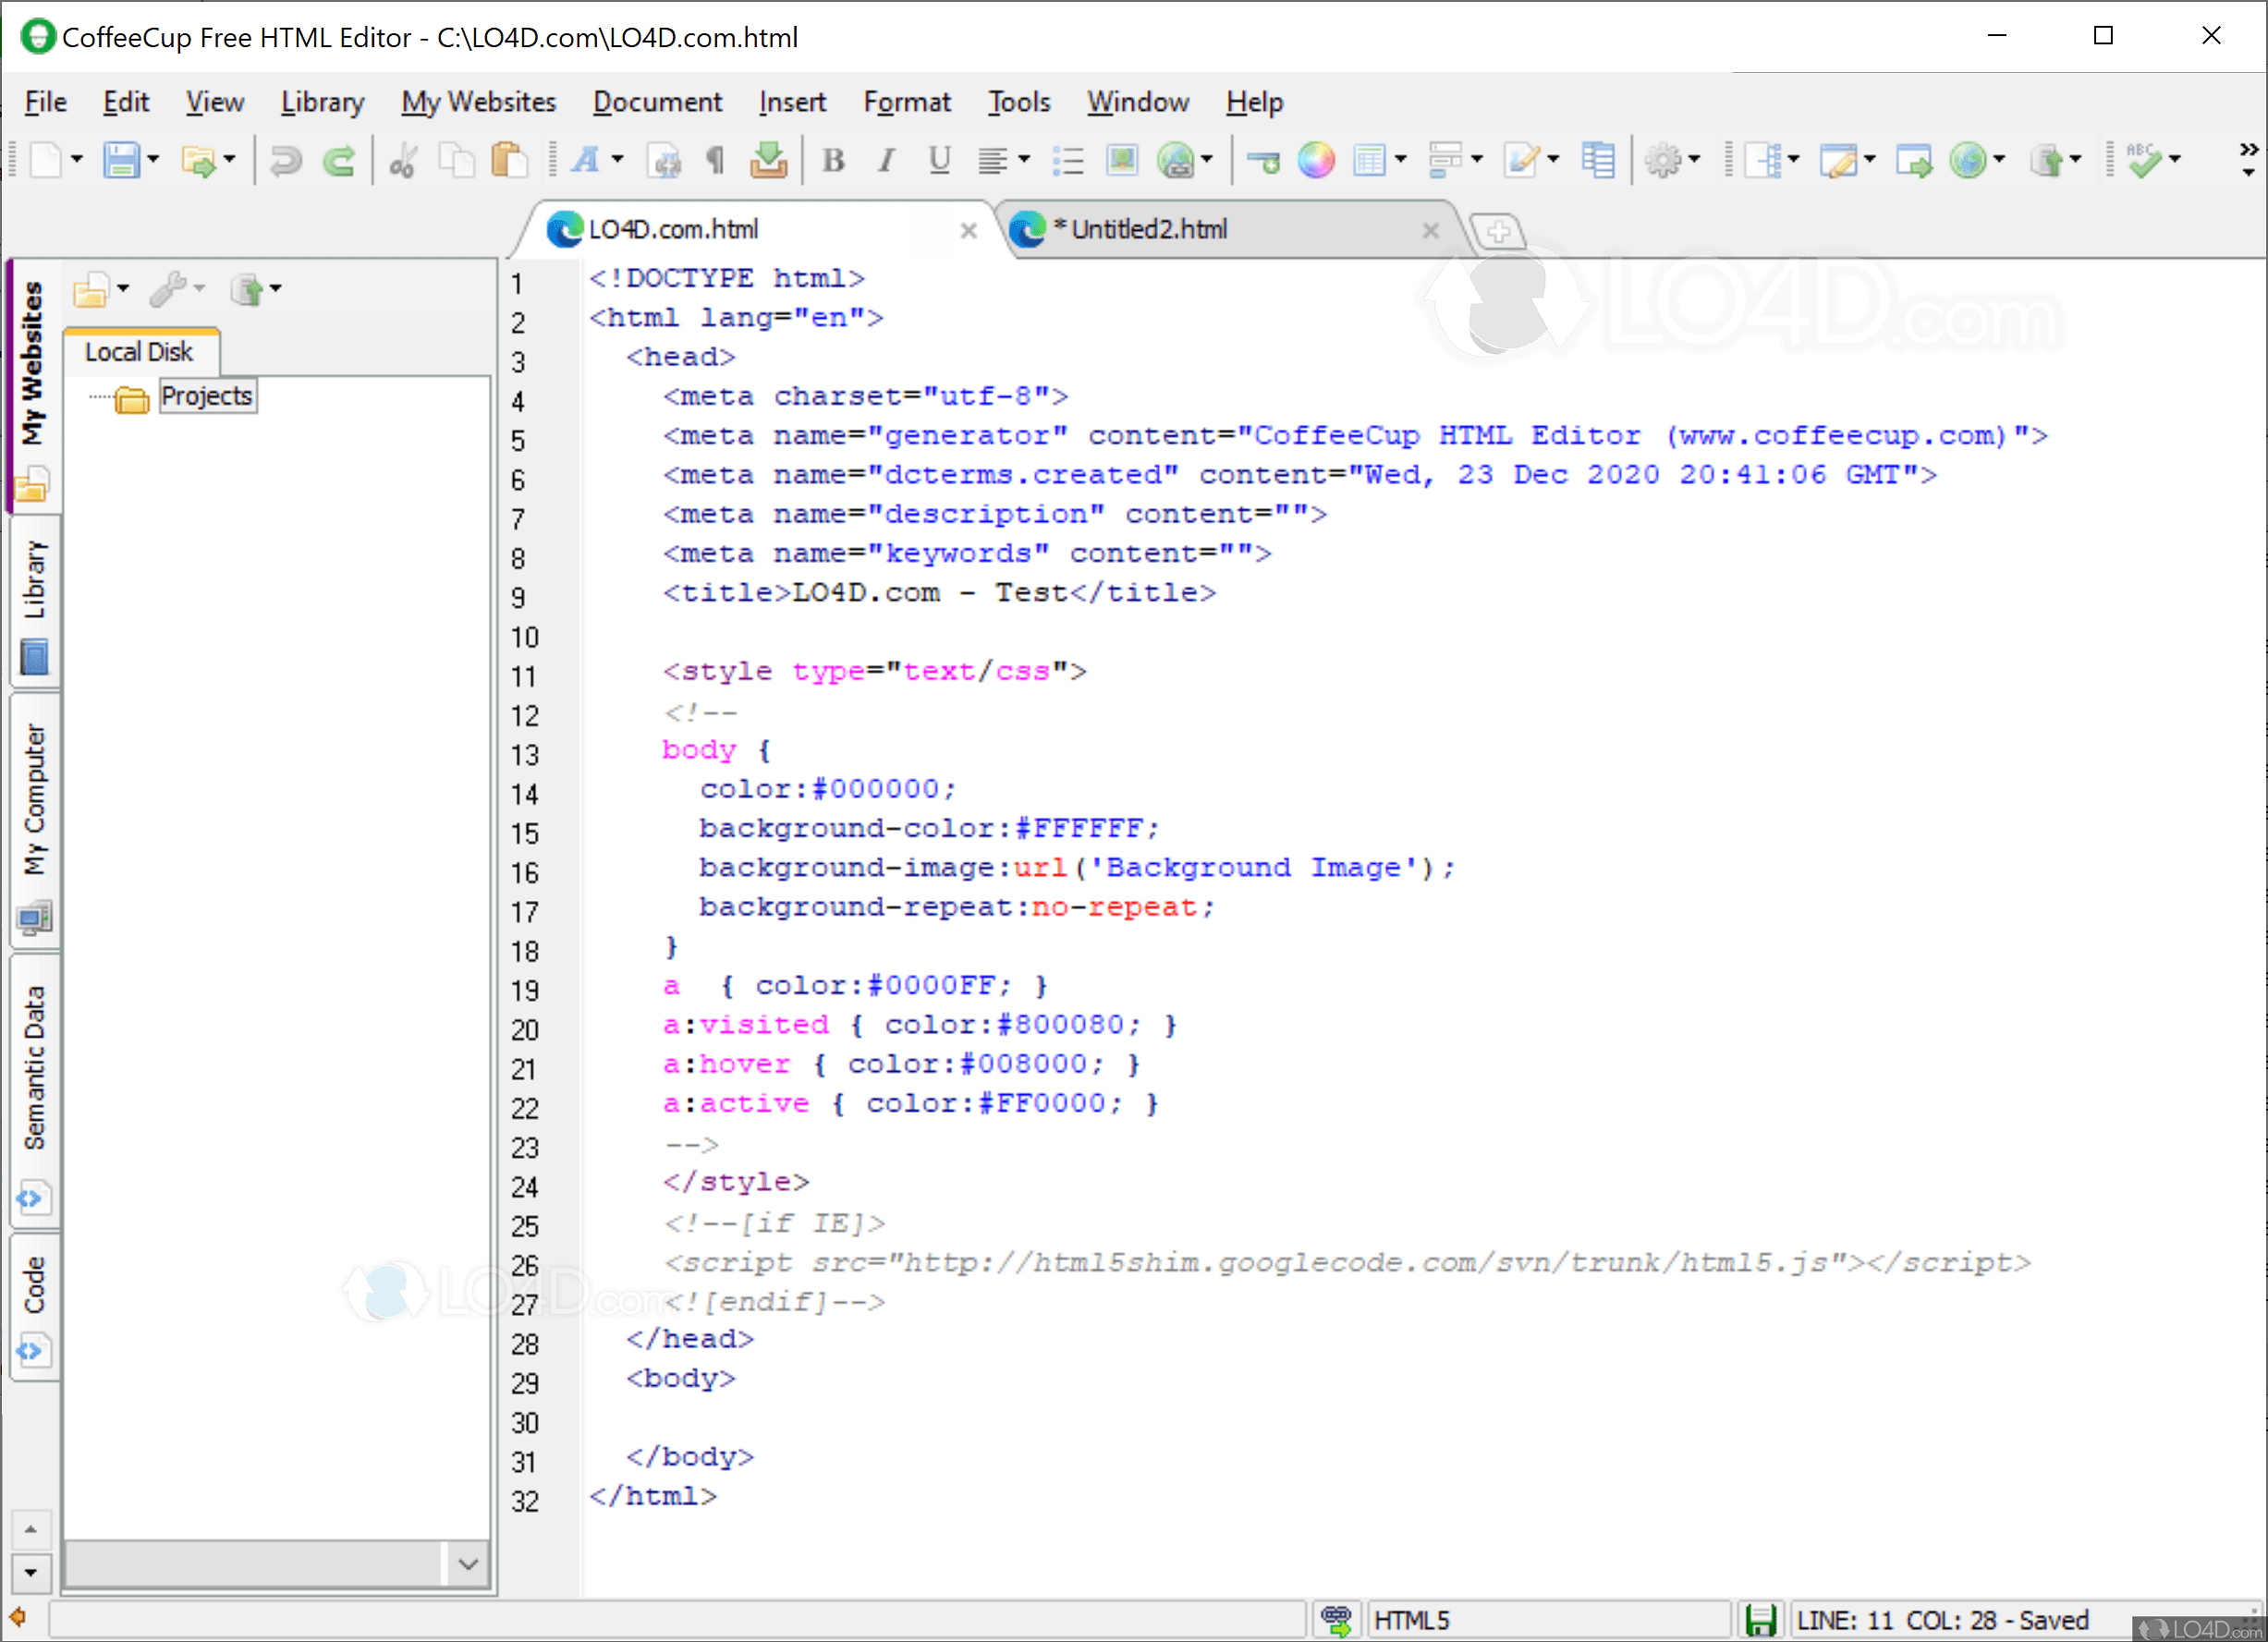Viewport: 2268px width, 1642px height.
Task: Toggle Italic formatting button
Action: pyautogui.click(x=885, y=160)
